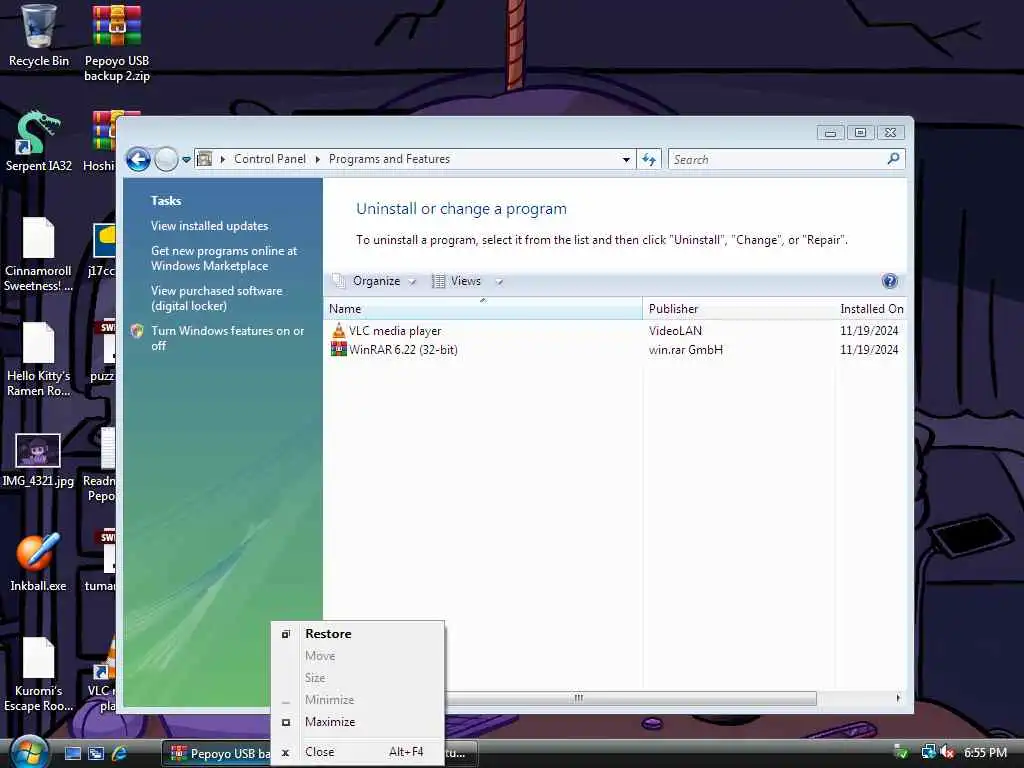Click the VLC cone icon in the list
1024x768 pixels.
[x=338, y=330]
